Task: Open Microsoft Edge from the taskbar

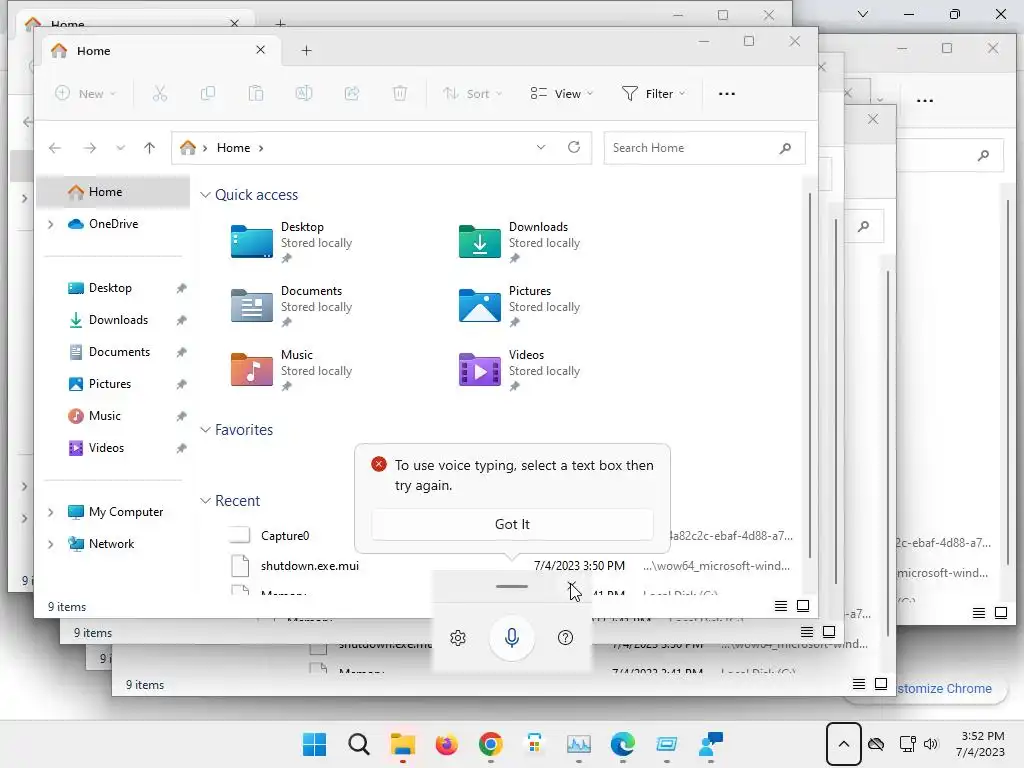Action: coord(622,744)
